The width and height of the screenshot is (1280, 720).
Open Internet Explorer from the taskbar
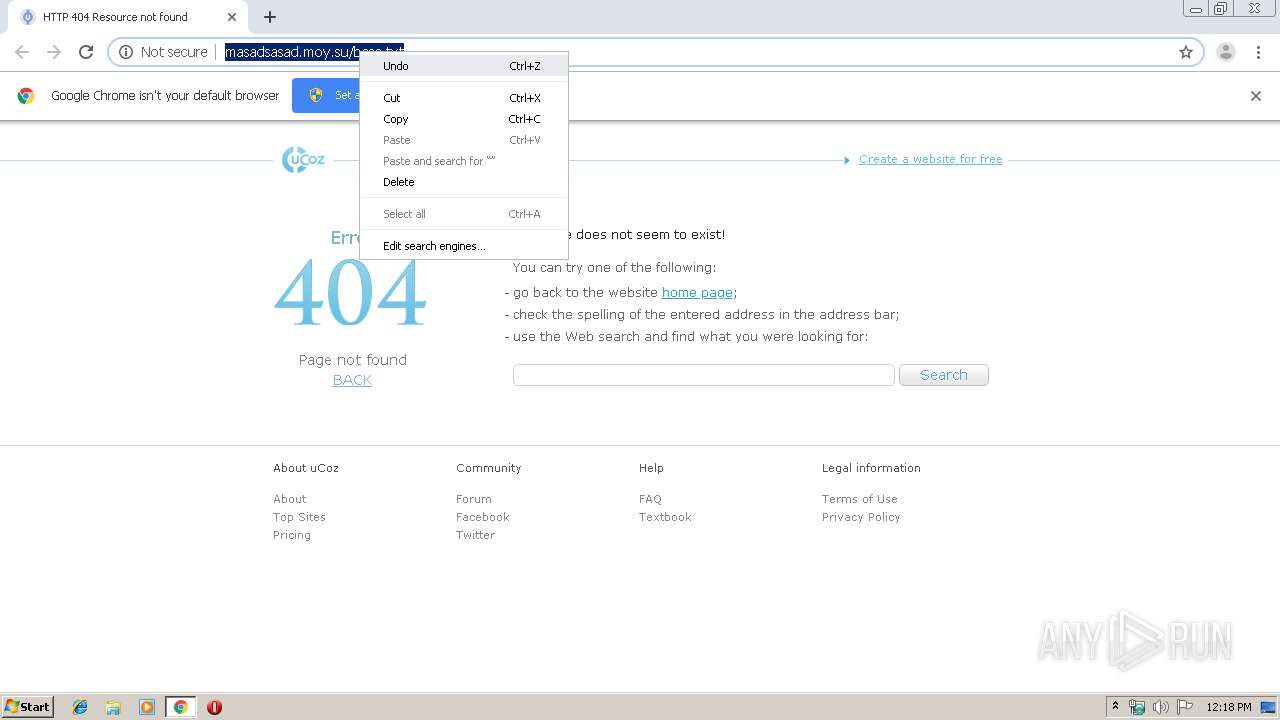pos(80,707)
